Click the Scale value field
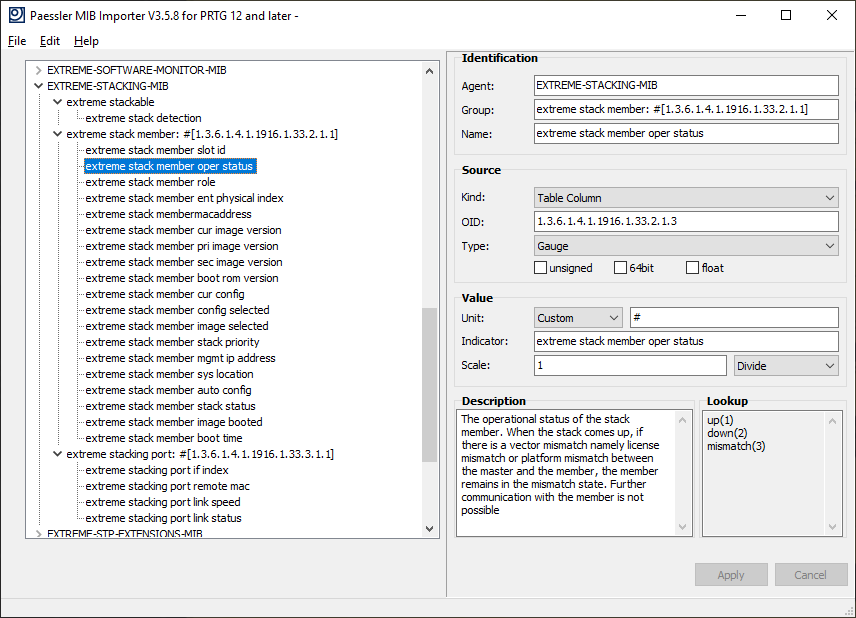The image size is (856, 618). click(x=630, y=366)
